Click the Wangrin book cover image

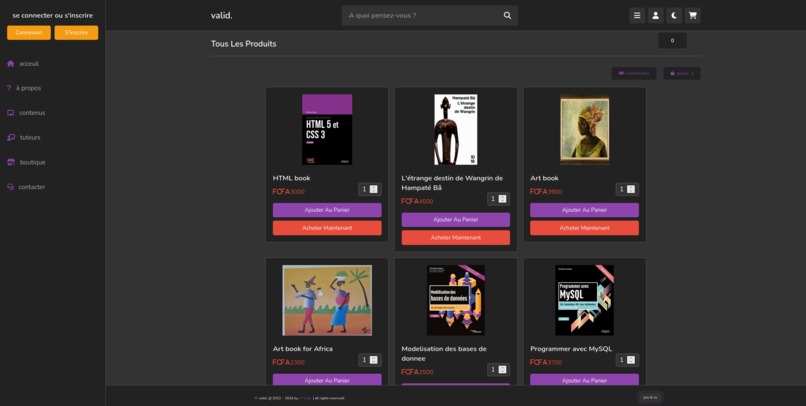coord(455,130)
